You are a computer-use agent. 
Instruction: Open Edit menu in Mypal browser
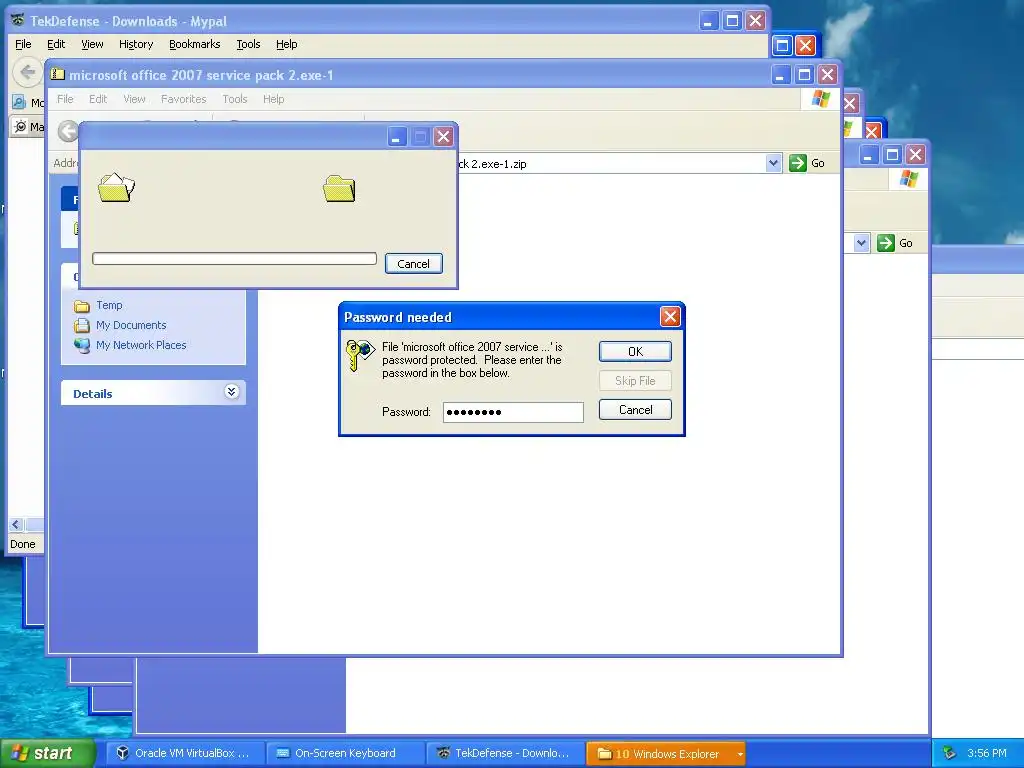pyautogui.click(x=56, y=44)
